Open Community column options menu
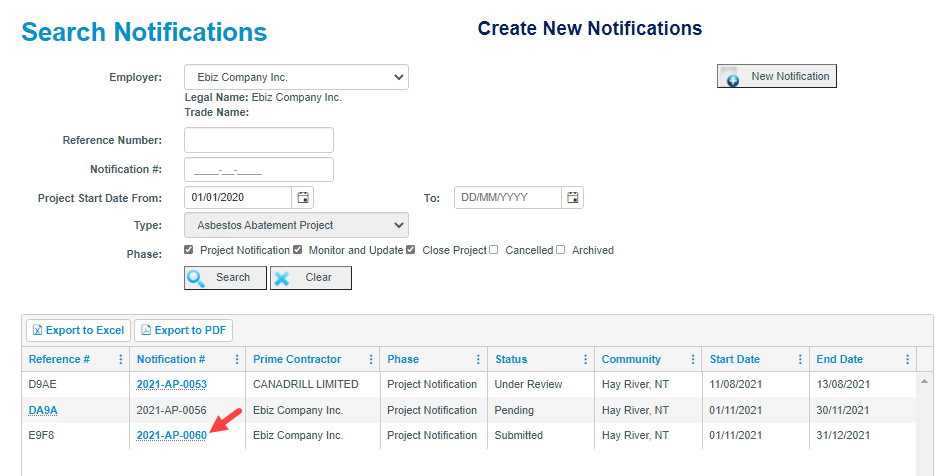Image resolution: width=944 pixels, height=476 pixels. point(693,359)
